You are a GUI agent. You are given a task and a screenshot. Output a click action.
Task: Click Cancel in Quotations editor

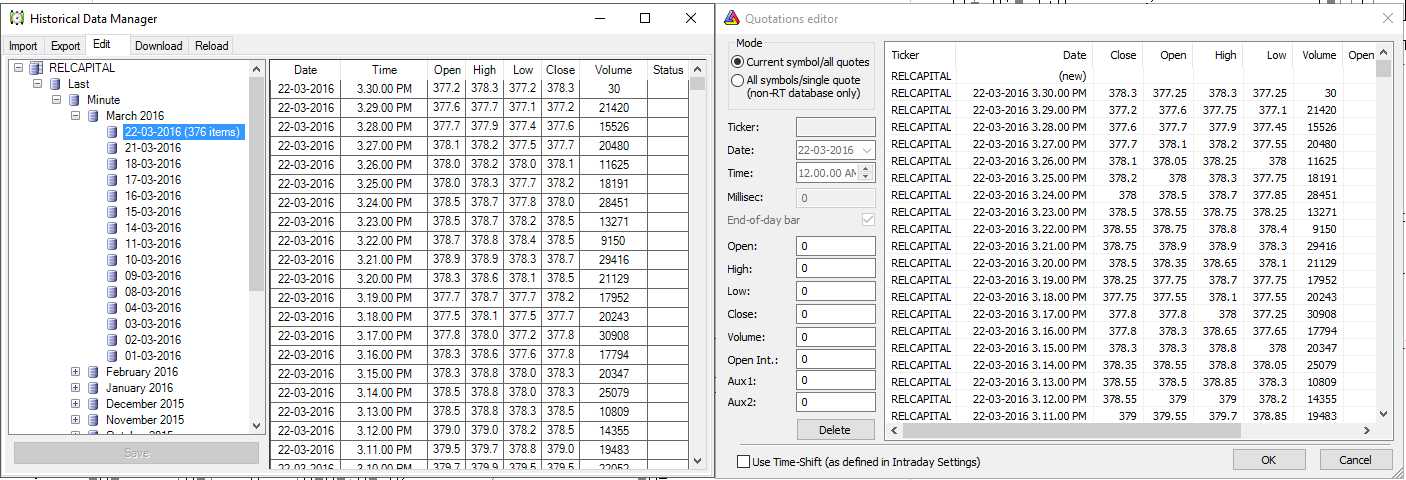point(1355,460)
